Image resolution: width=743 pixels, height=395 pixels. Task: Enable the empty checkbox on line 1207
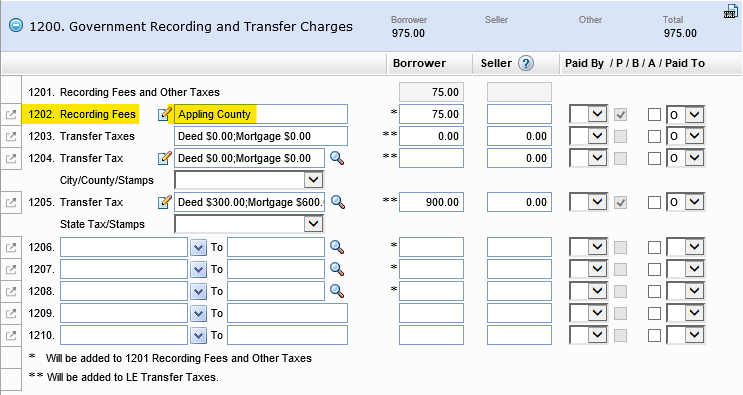tap(654, 269)
